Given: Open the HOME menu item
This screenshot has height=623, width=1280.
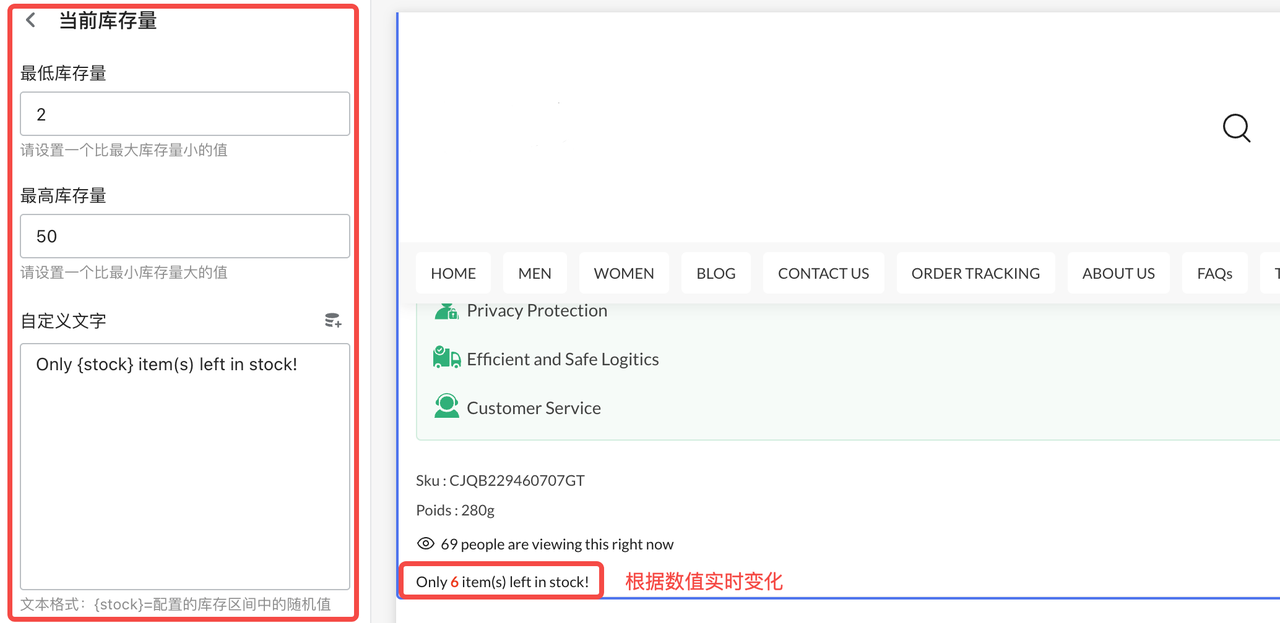Looking at the screenshot, I should [453, 273].
